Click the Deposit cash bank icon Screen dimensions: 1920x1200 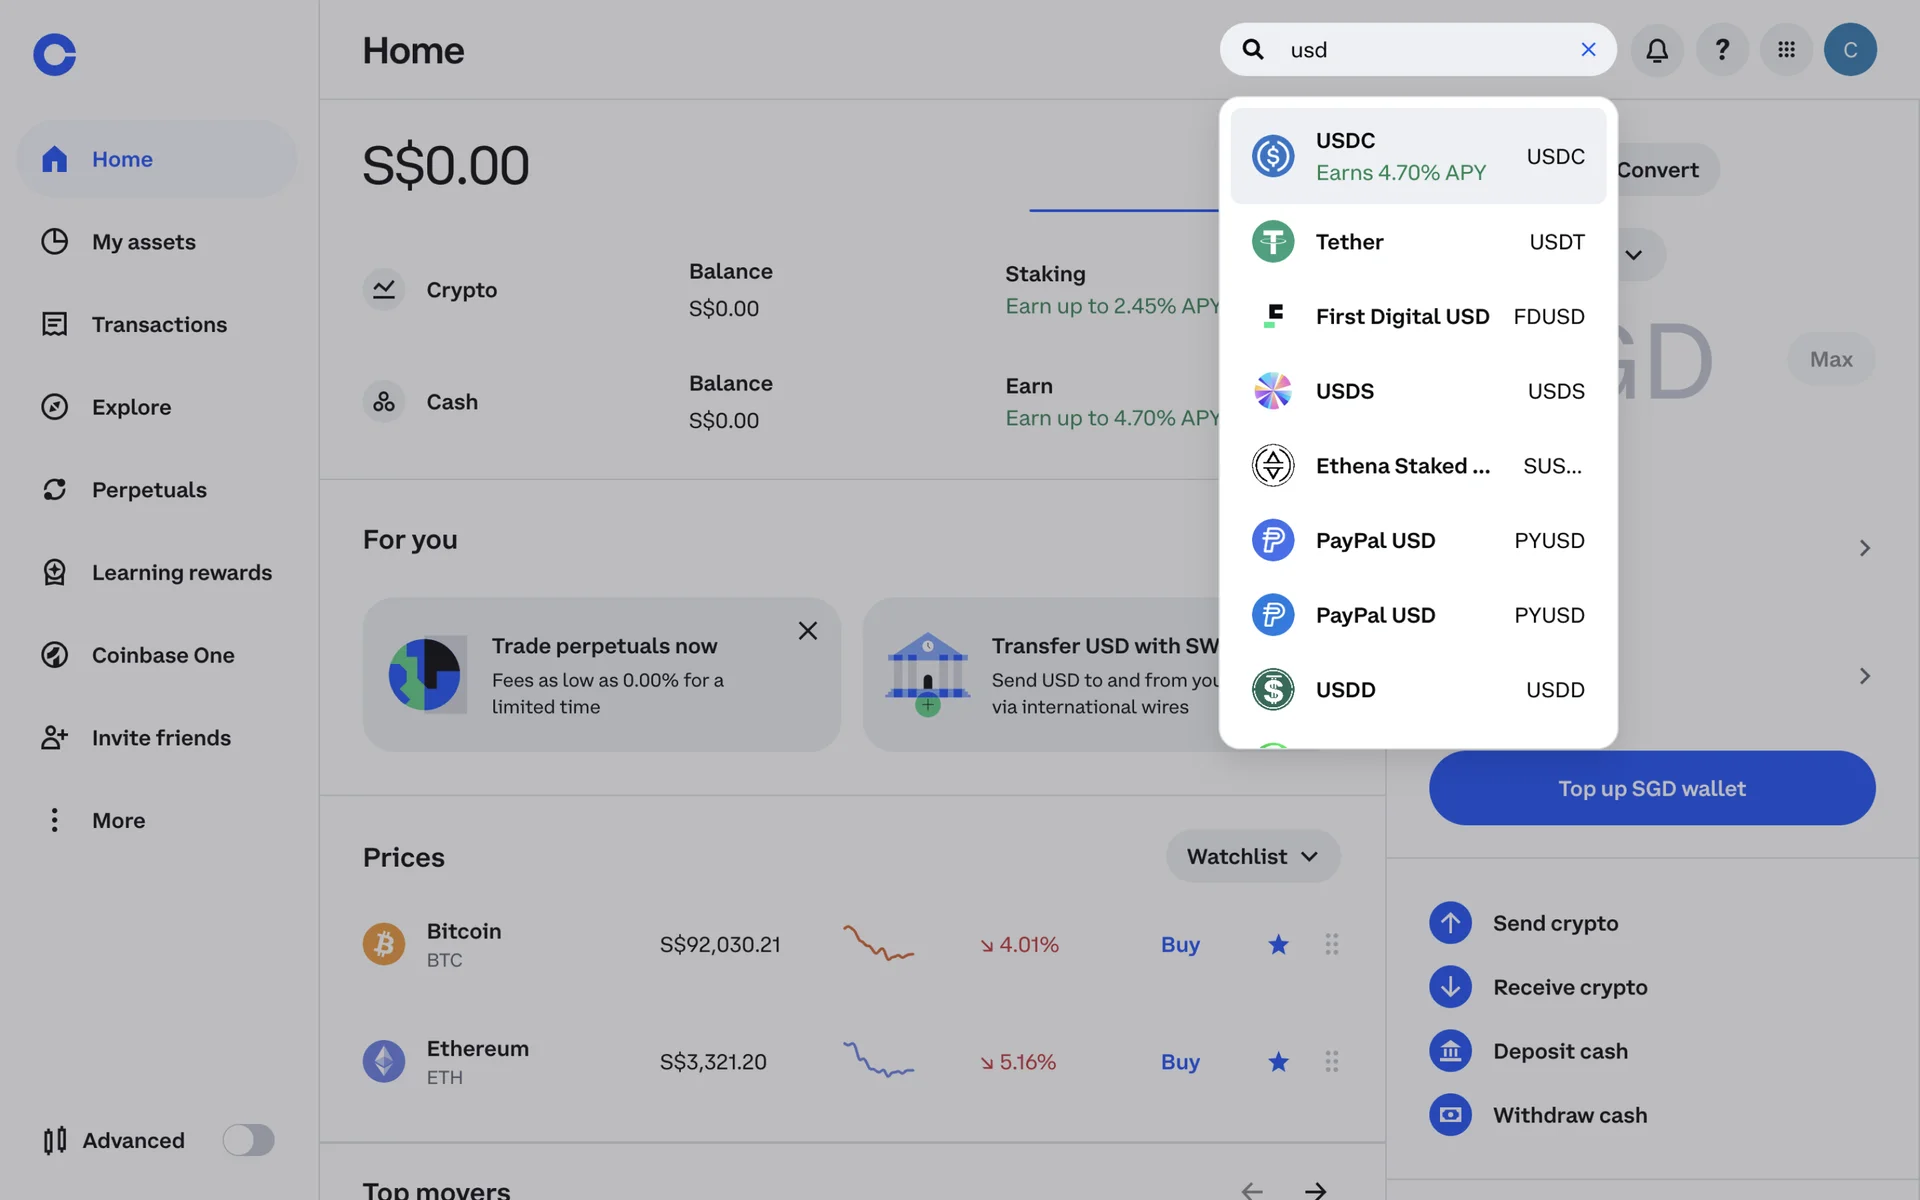click(1450, 1051)
